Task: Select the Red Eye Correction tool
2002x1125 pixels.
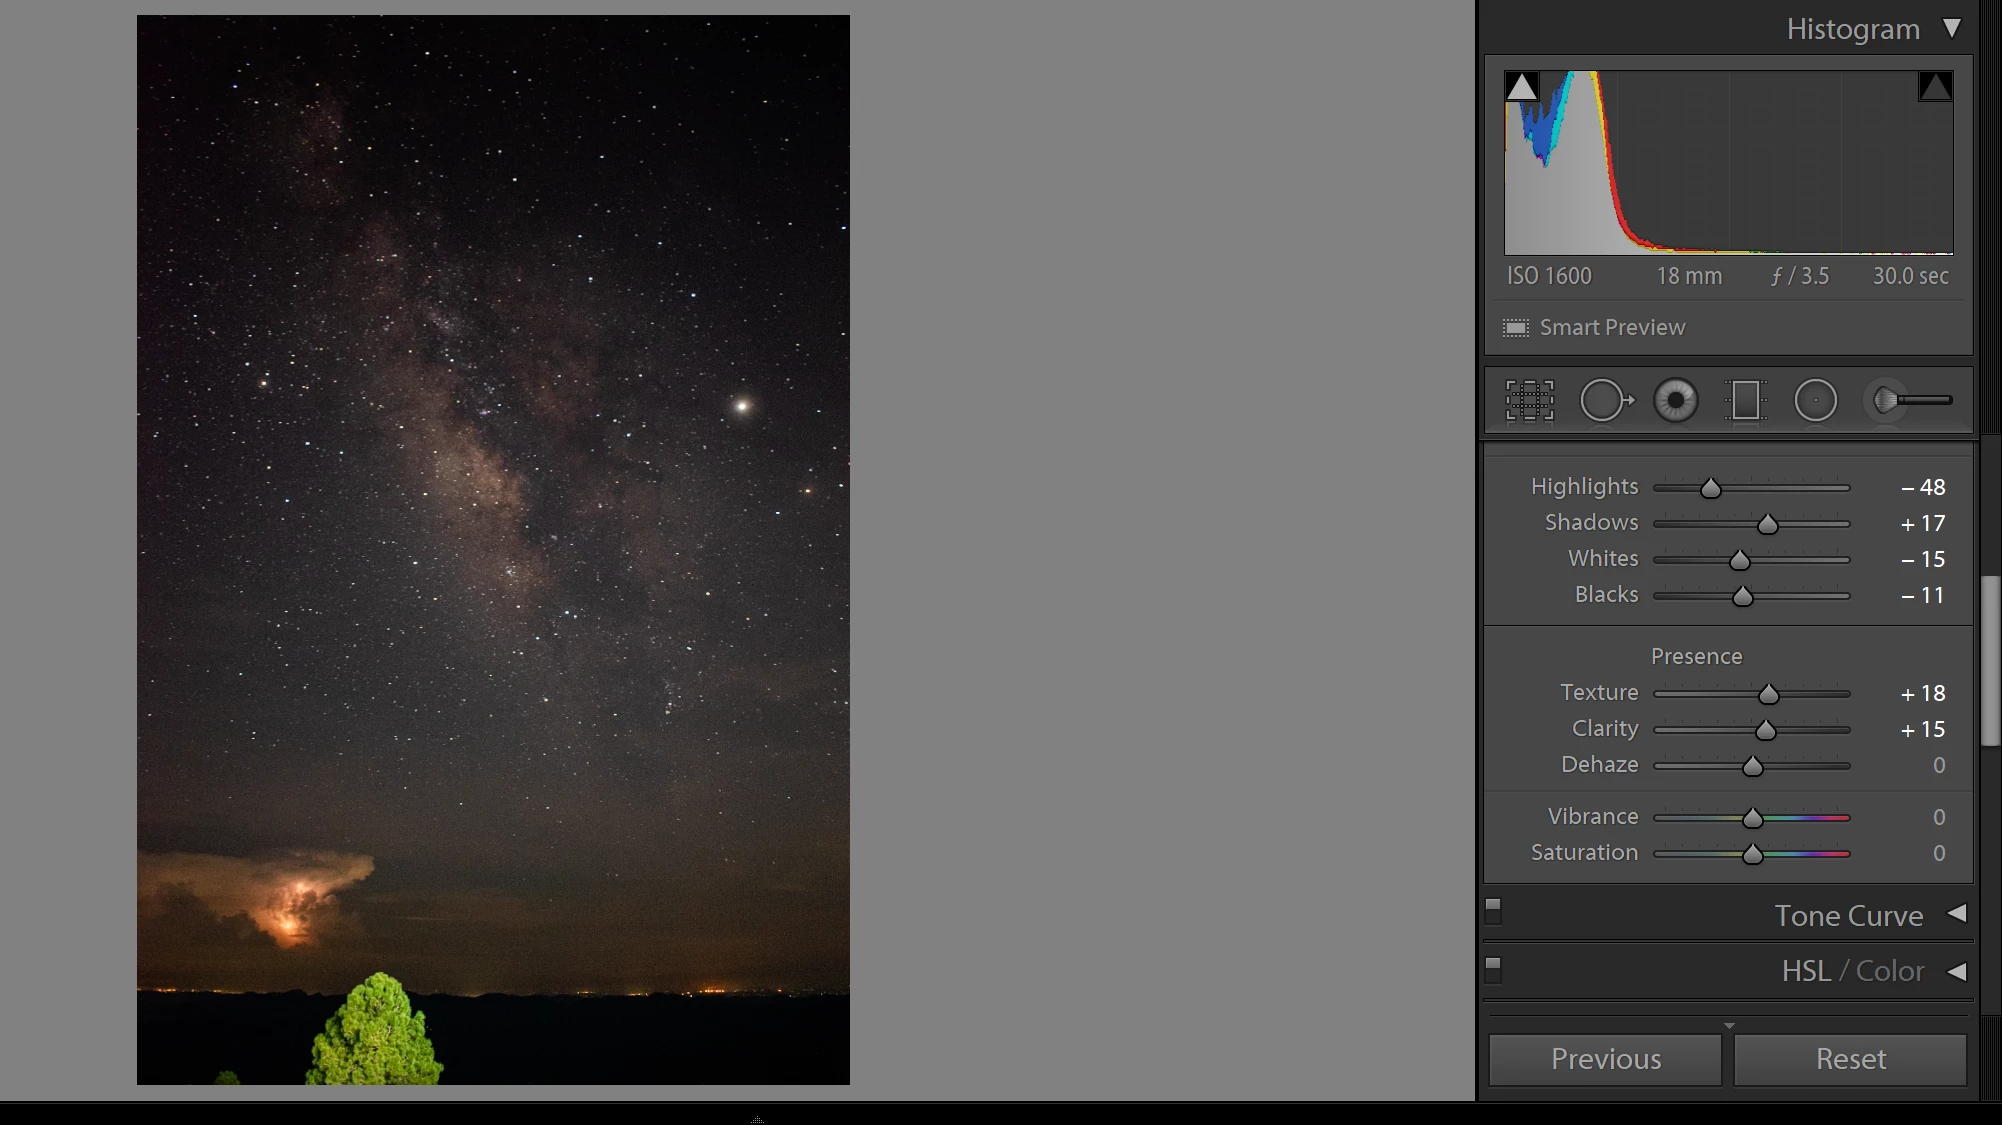Action: click(1675, 401)
